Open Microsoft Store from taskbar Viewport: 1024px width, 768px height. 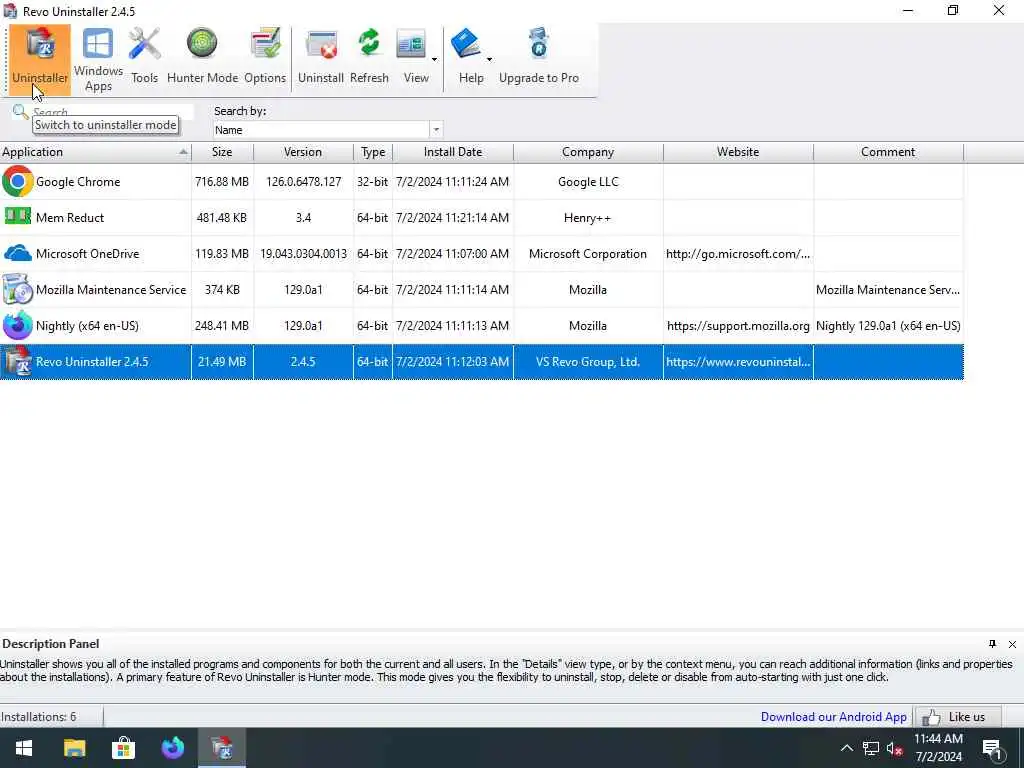click(123, 748)
